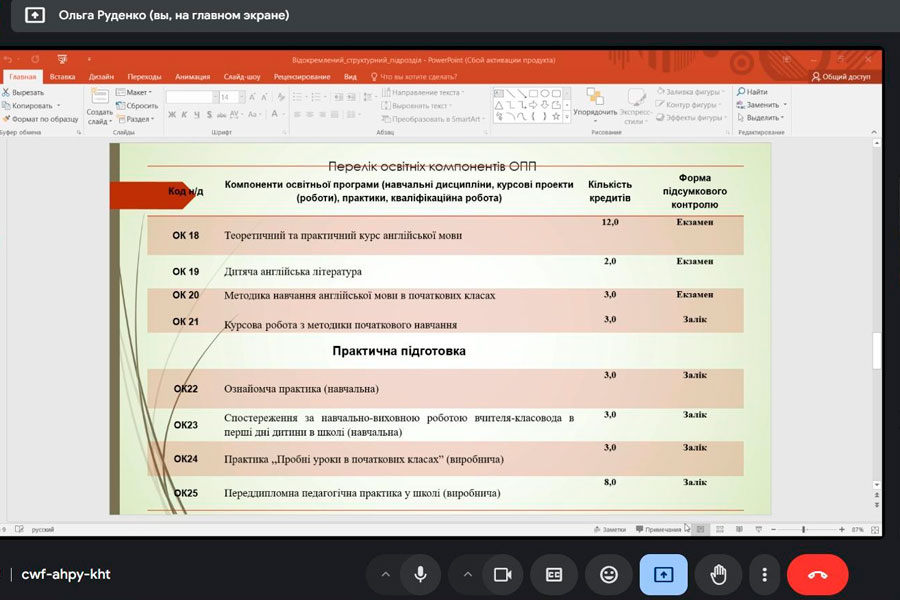This screenshot has width=900, height=600.
Task: Turn off the camera in Meet
Action: [502, 574]
